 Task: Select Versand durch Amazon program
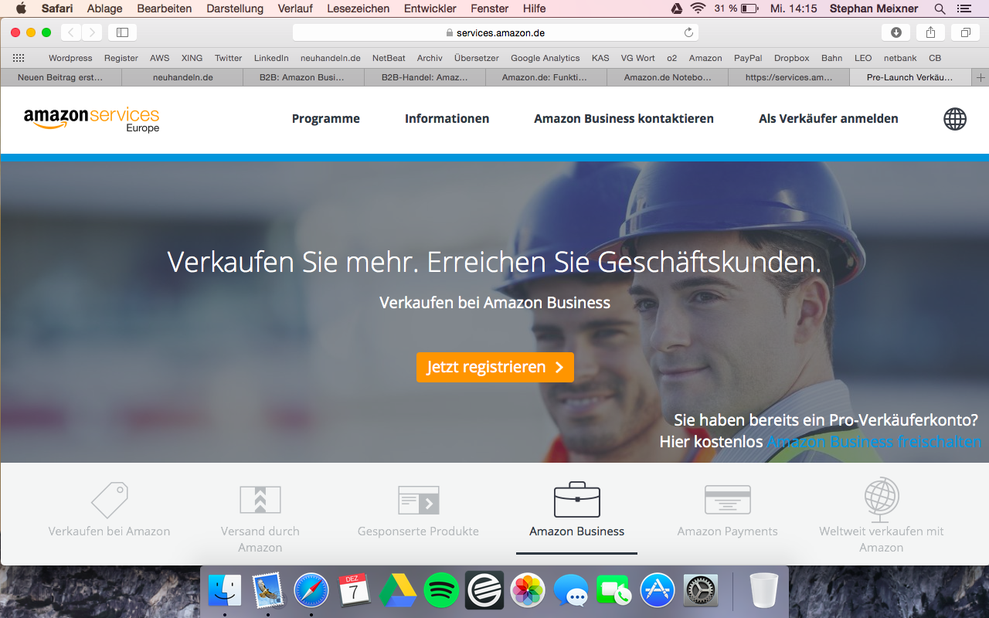point(260,518)
